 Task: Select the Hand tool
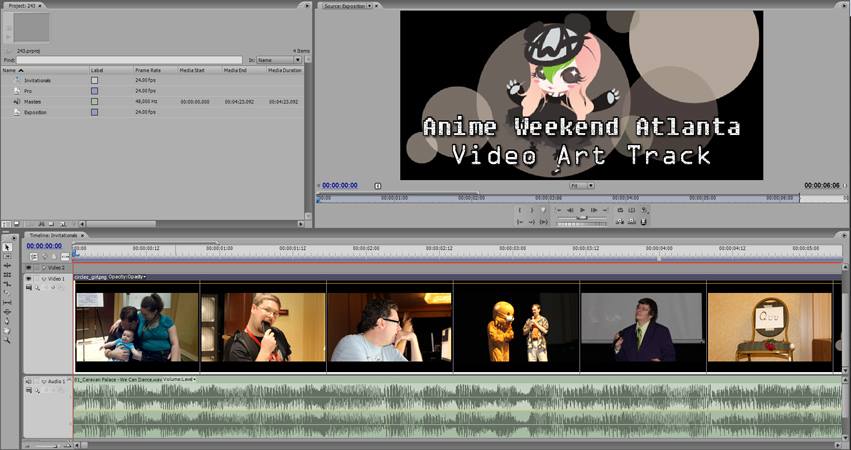coord(7,331)
